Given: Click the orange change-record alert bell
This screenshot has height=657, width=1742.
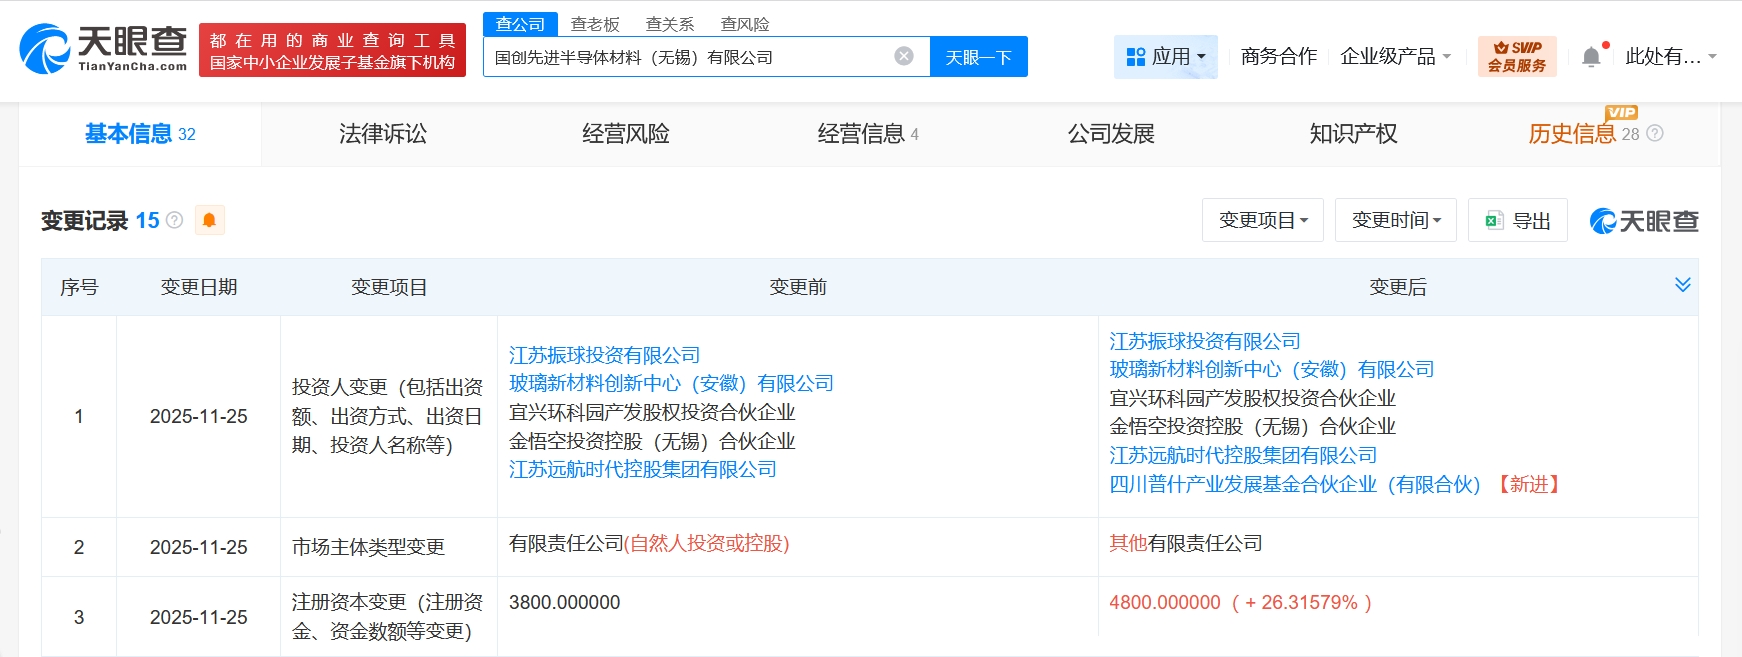Looking at the screenshot, I should 209,220.
